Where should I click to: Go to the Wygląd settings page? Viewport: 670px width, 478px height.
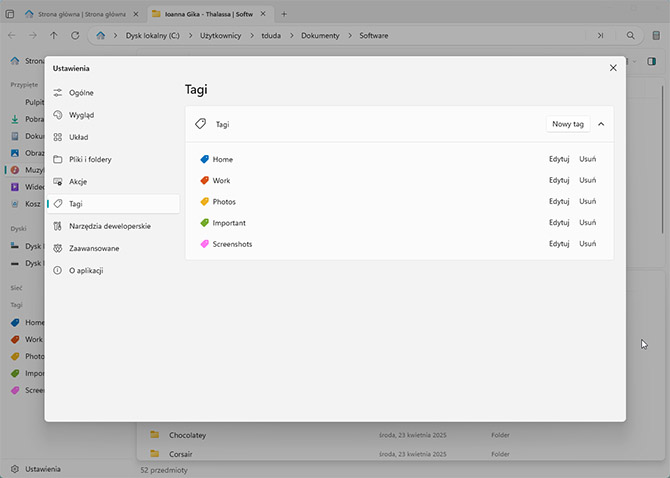(82, 115)
